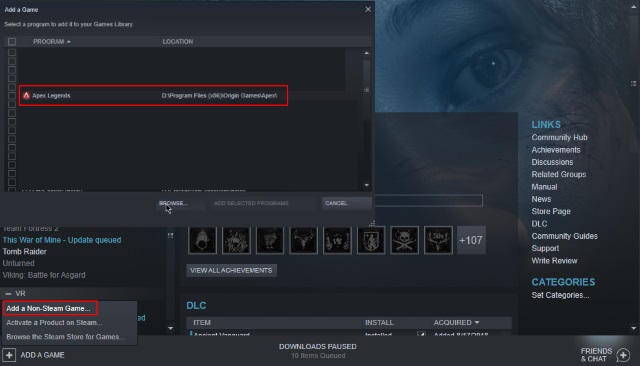This screenshot has height=366, width=640.
Task: Check the box next to Apex Legends
Action: pos(12,96)
